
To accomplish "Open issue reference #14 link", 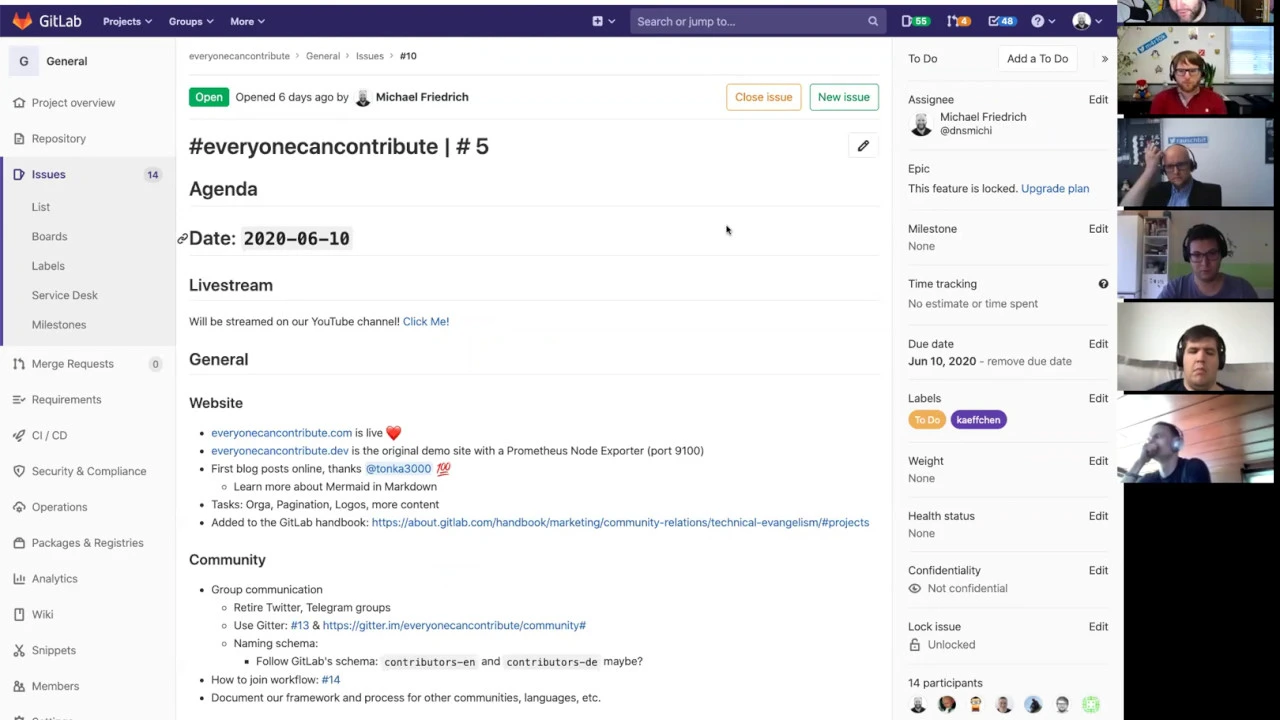I will [330, 680].
